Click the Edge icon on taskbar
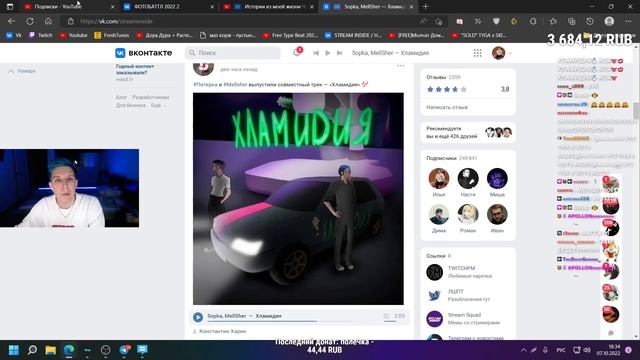Image resolution: width=640 pixels, height=360 pixels. 69,350
